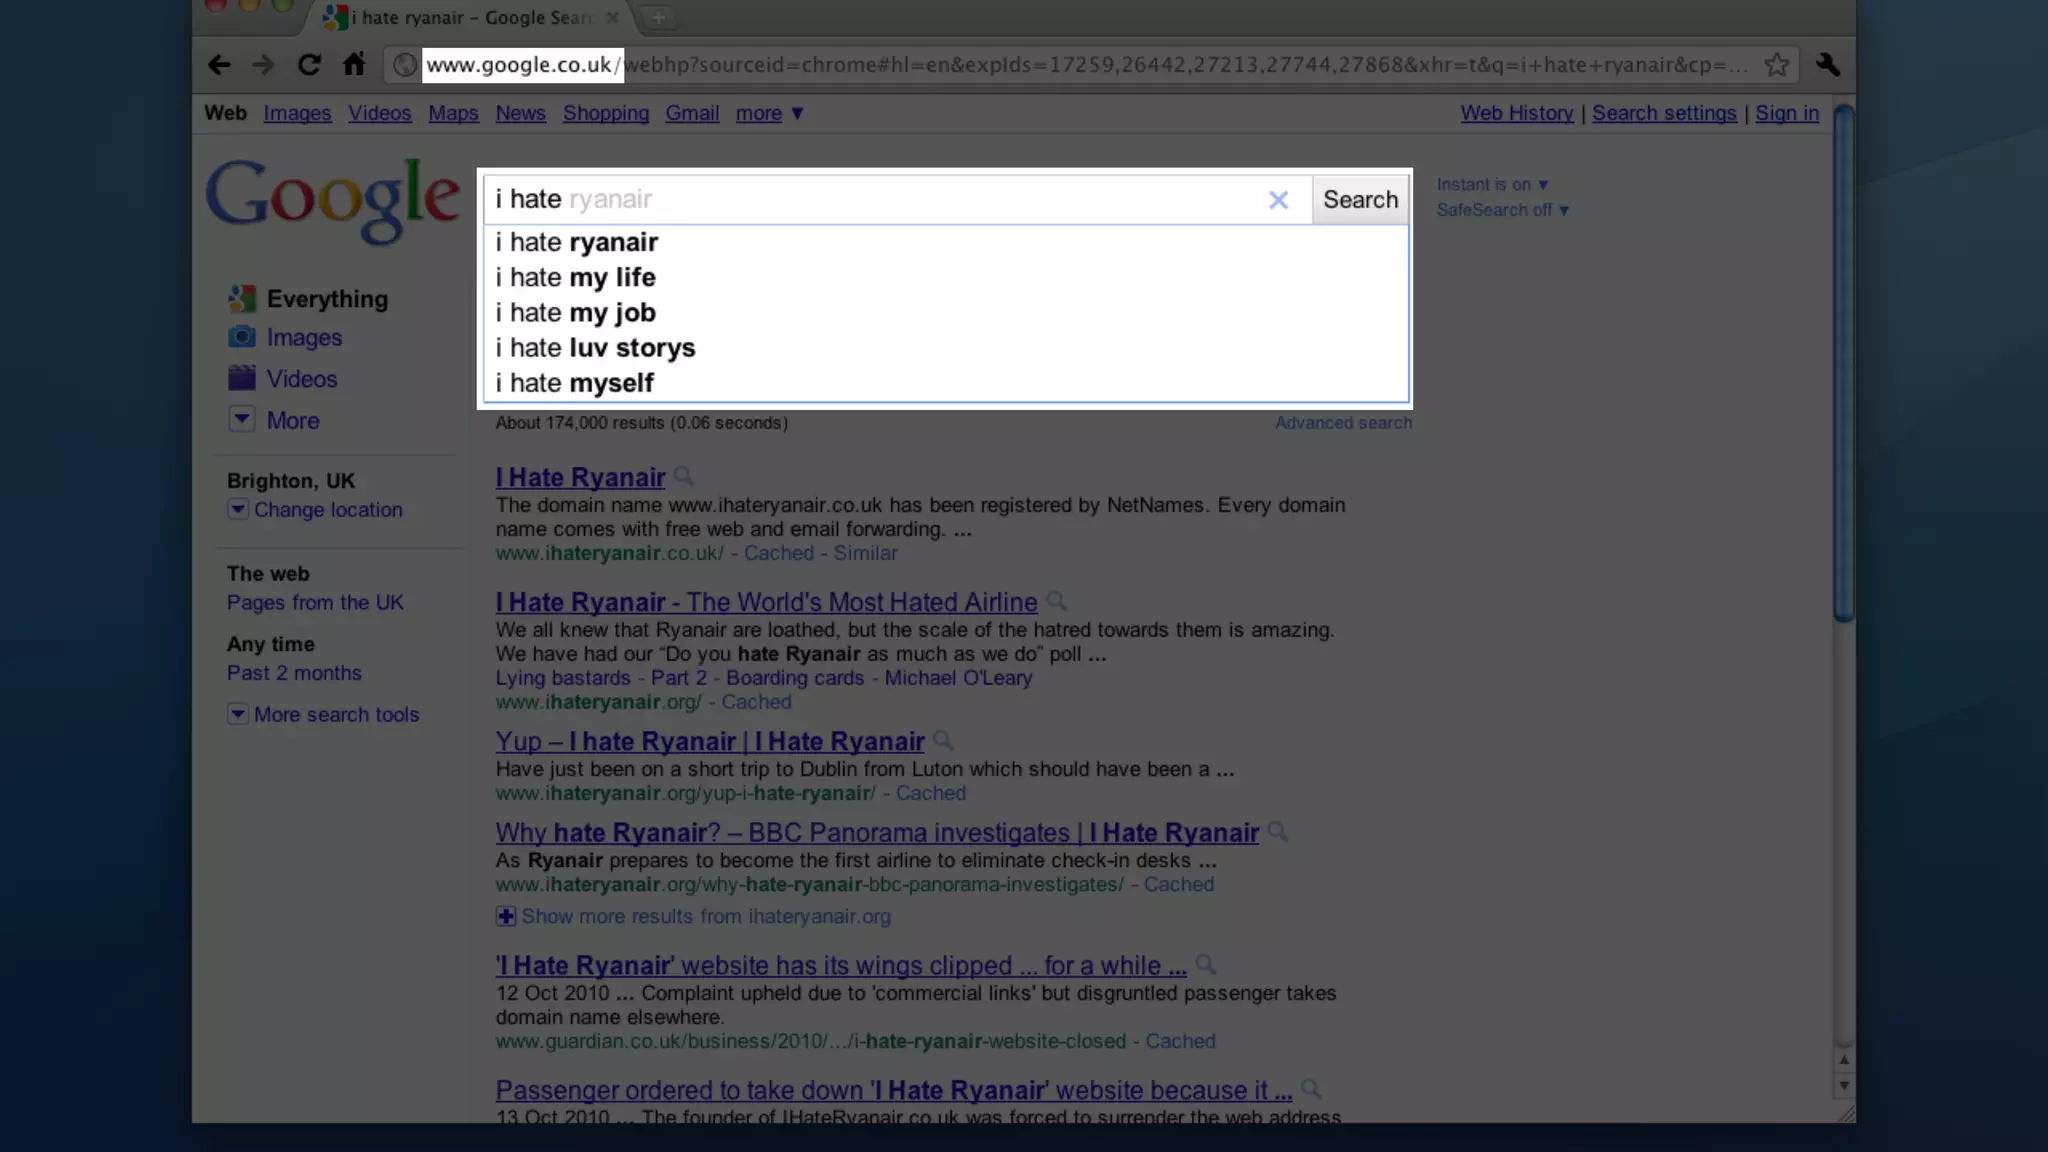Expand the More search tools option

(336, 714)
